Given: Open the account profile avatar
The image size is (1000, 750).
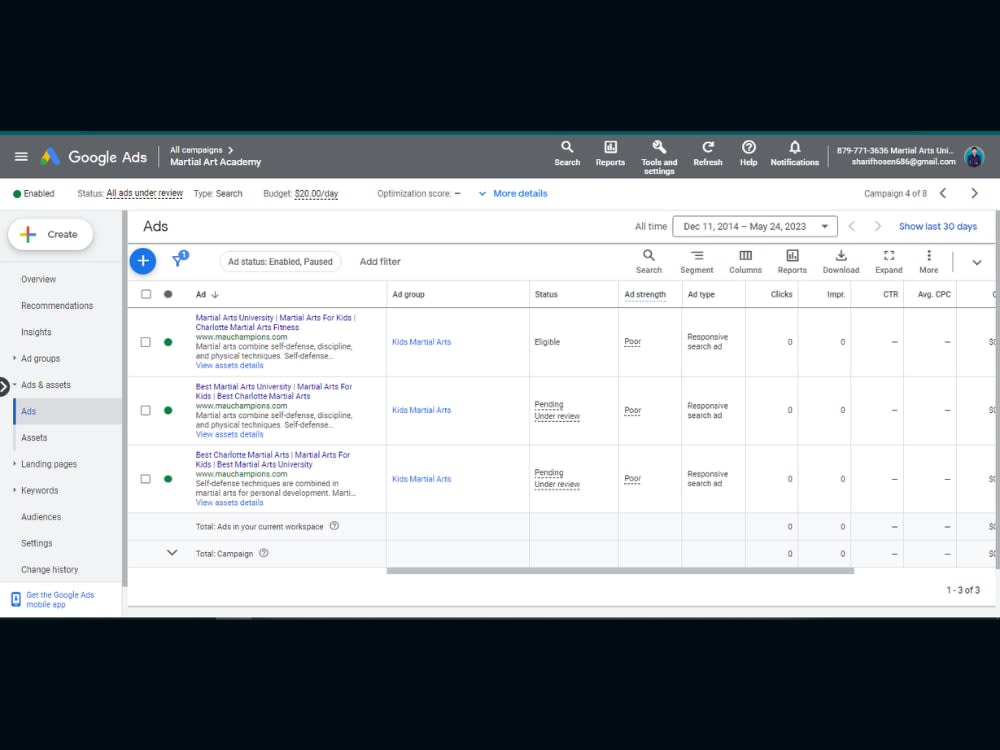Looking at the screenshot, I should [974, 156].
